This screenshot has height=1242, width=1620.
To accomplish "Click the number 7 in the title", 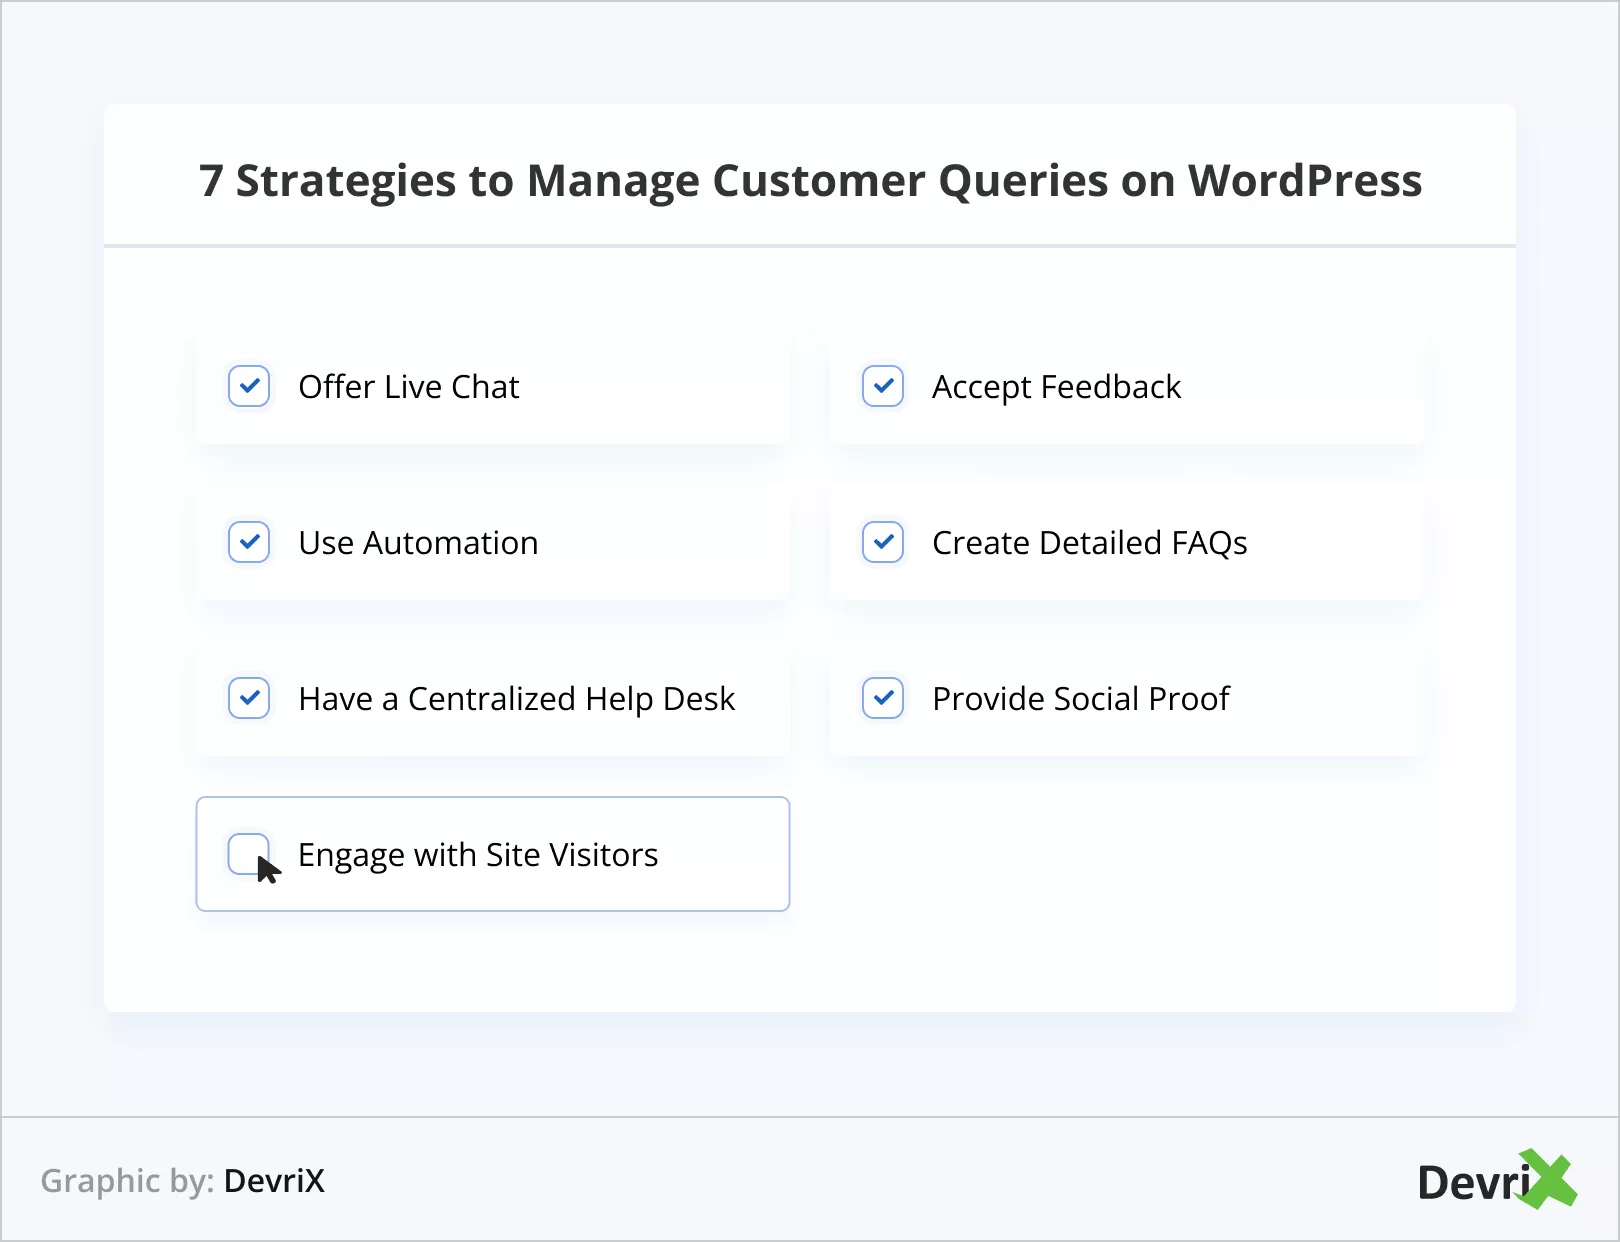I will tap(210, 181).
